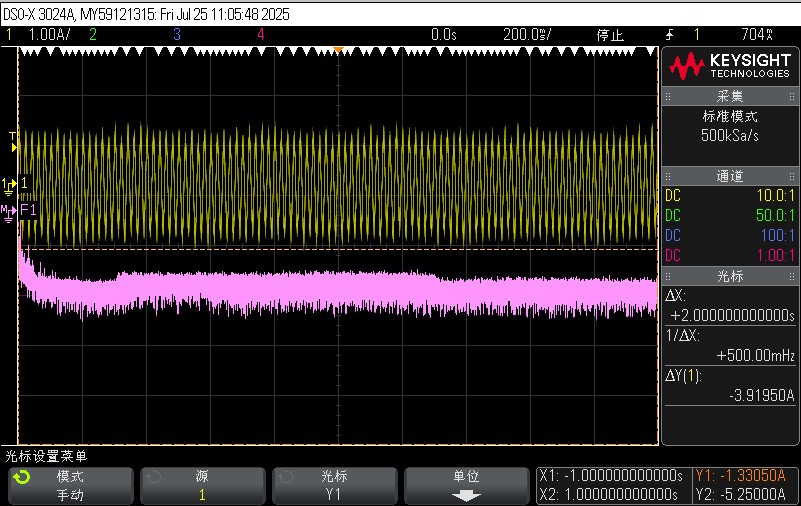Click the Keysight Technologies logo

click(730, 67)
